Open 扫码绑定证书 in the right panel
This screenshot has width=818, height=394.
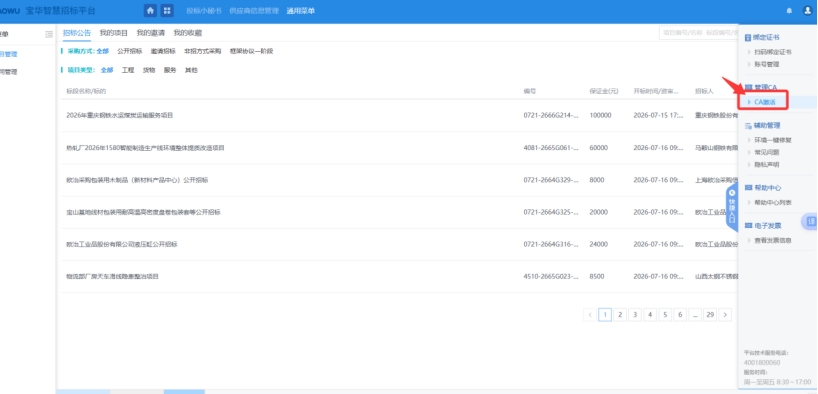(x=773, y=52)
